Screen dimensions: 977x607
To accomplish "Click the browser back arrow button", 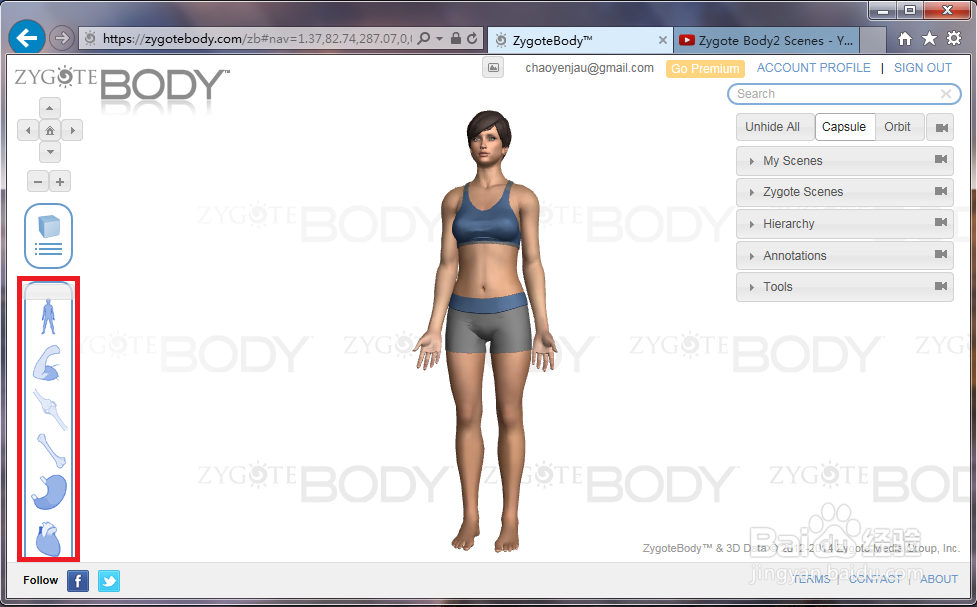I will (27, 38).
